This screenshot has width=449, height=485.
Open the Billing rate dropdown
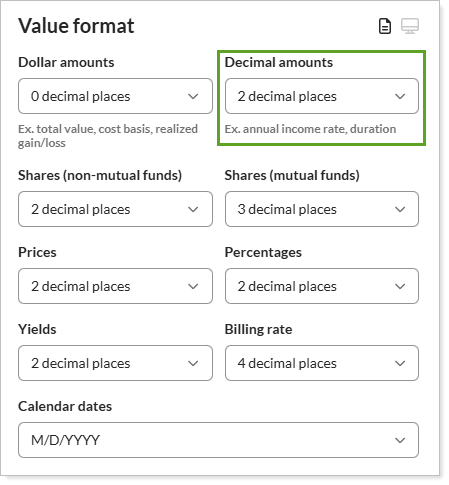(322, 363)
